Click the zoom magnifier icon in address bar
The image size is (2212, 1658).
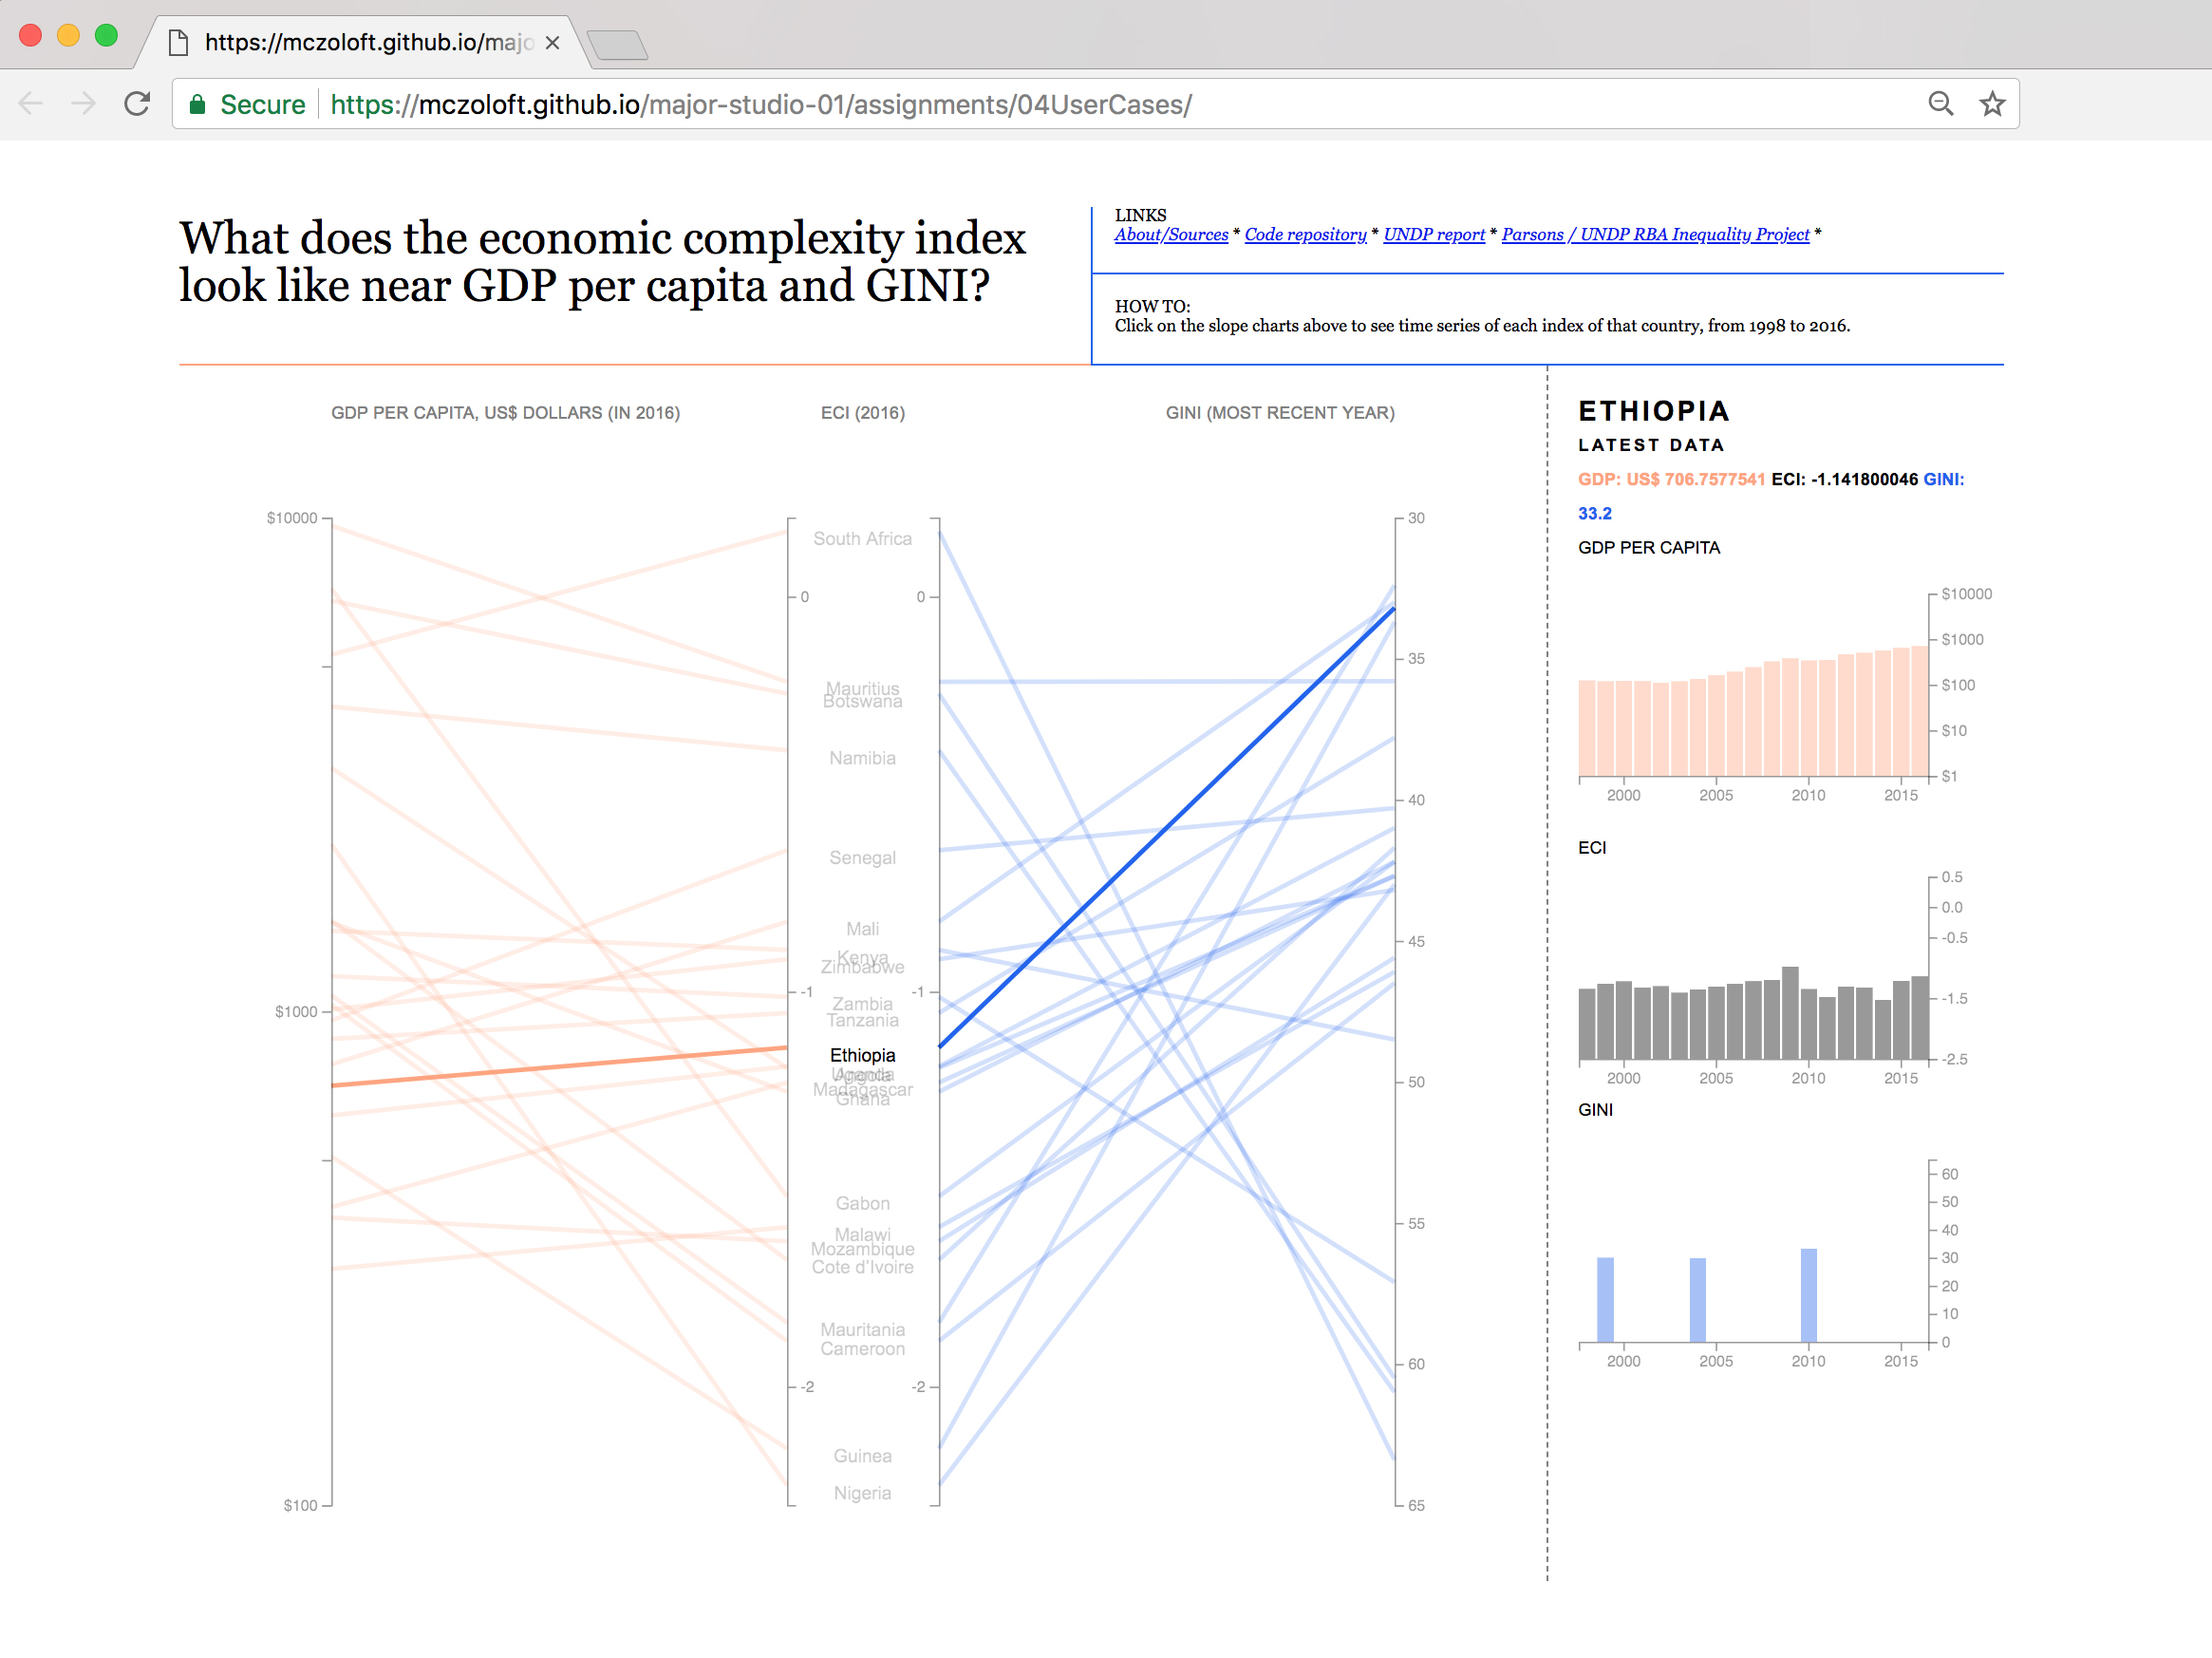(1940, 104)
